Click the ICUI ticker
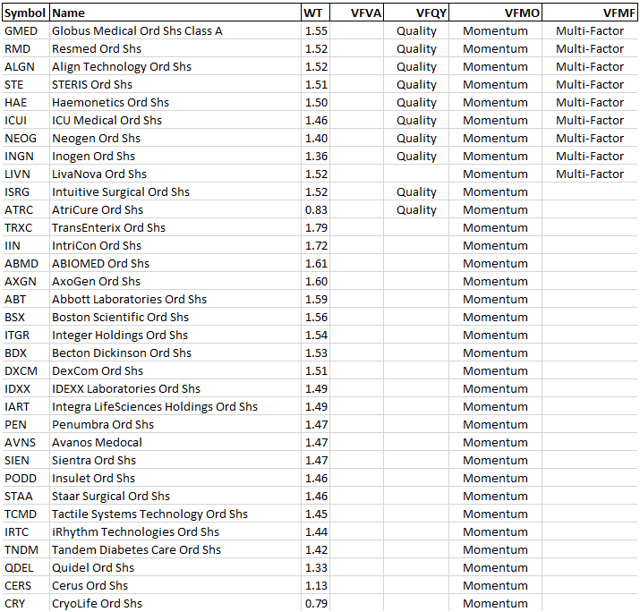This screenshot has width=640, height=612. click(x=25, y=121)
